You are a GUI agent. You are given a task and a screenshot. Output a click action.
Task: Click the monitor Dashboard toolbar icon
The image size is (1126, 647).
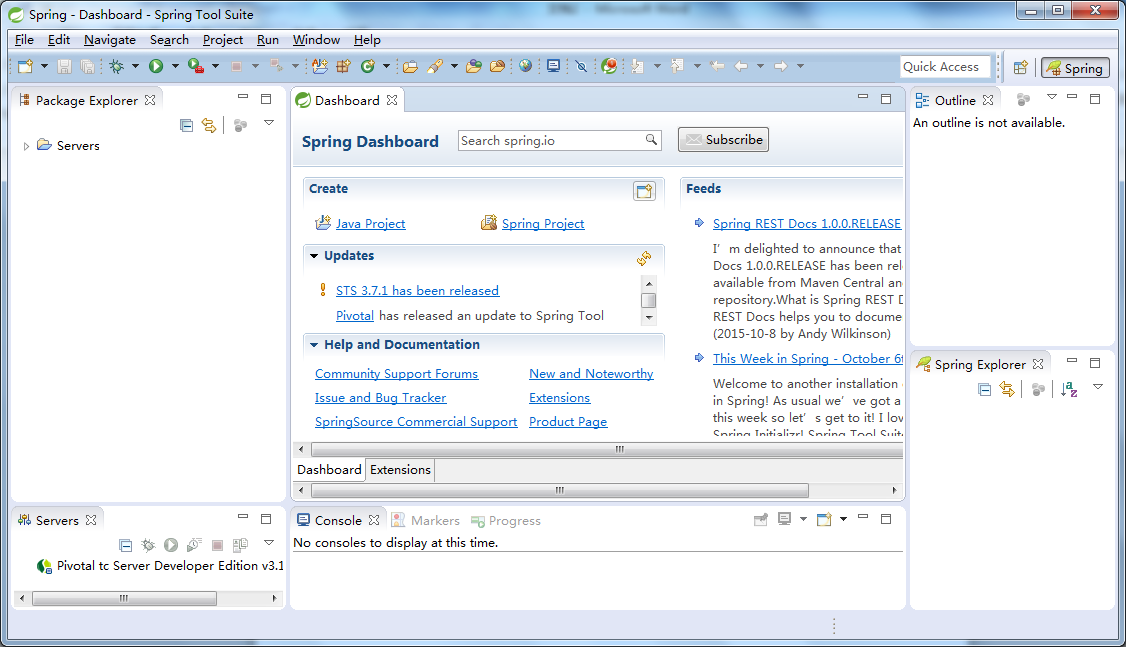pyautogui.click(x=553, y=66)
